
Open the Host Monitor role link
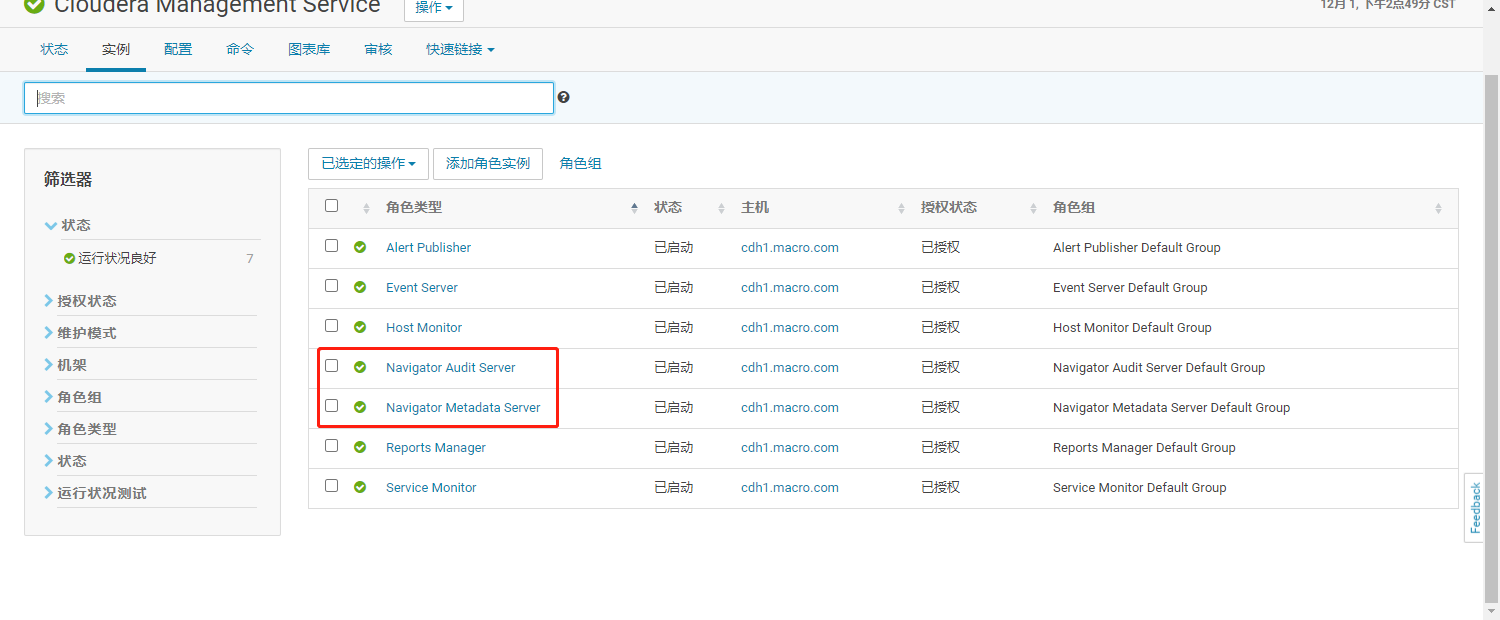pyautogui.click(x=424, y=327)
